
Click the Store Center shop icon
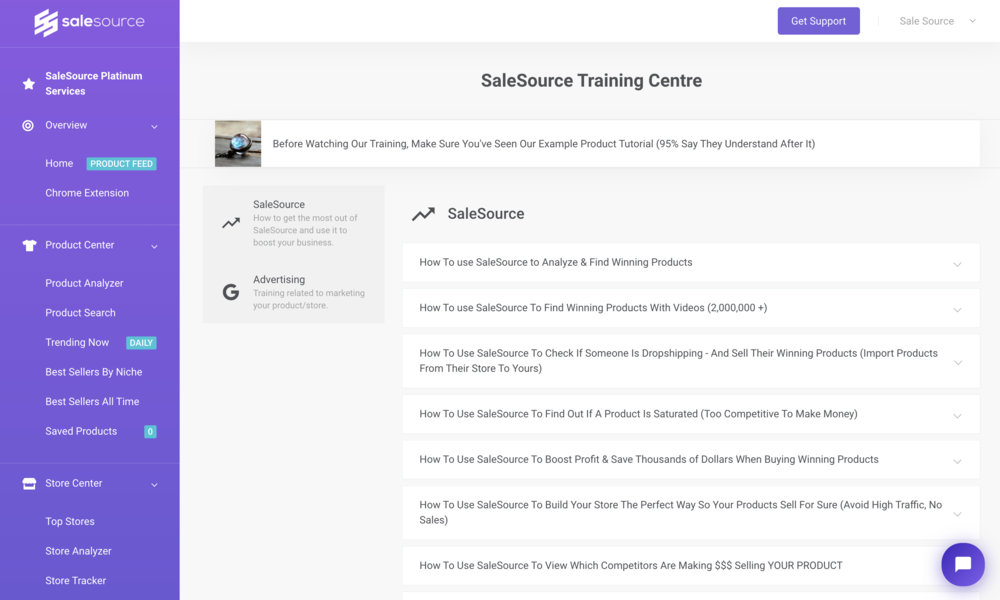(x=29, y=484)
